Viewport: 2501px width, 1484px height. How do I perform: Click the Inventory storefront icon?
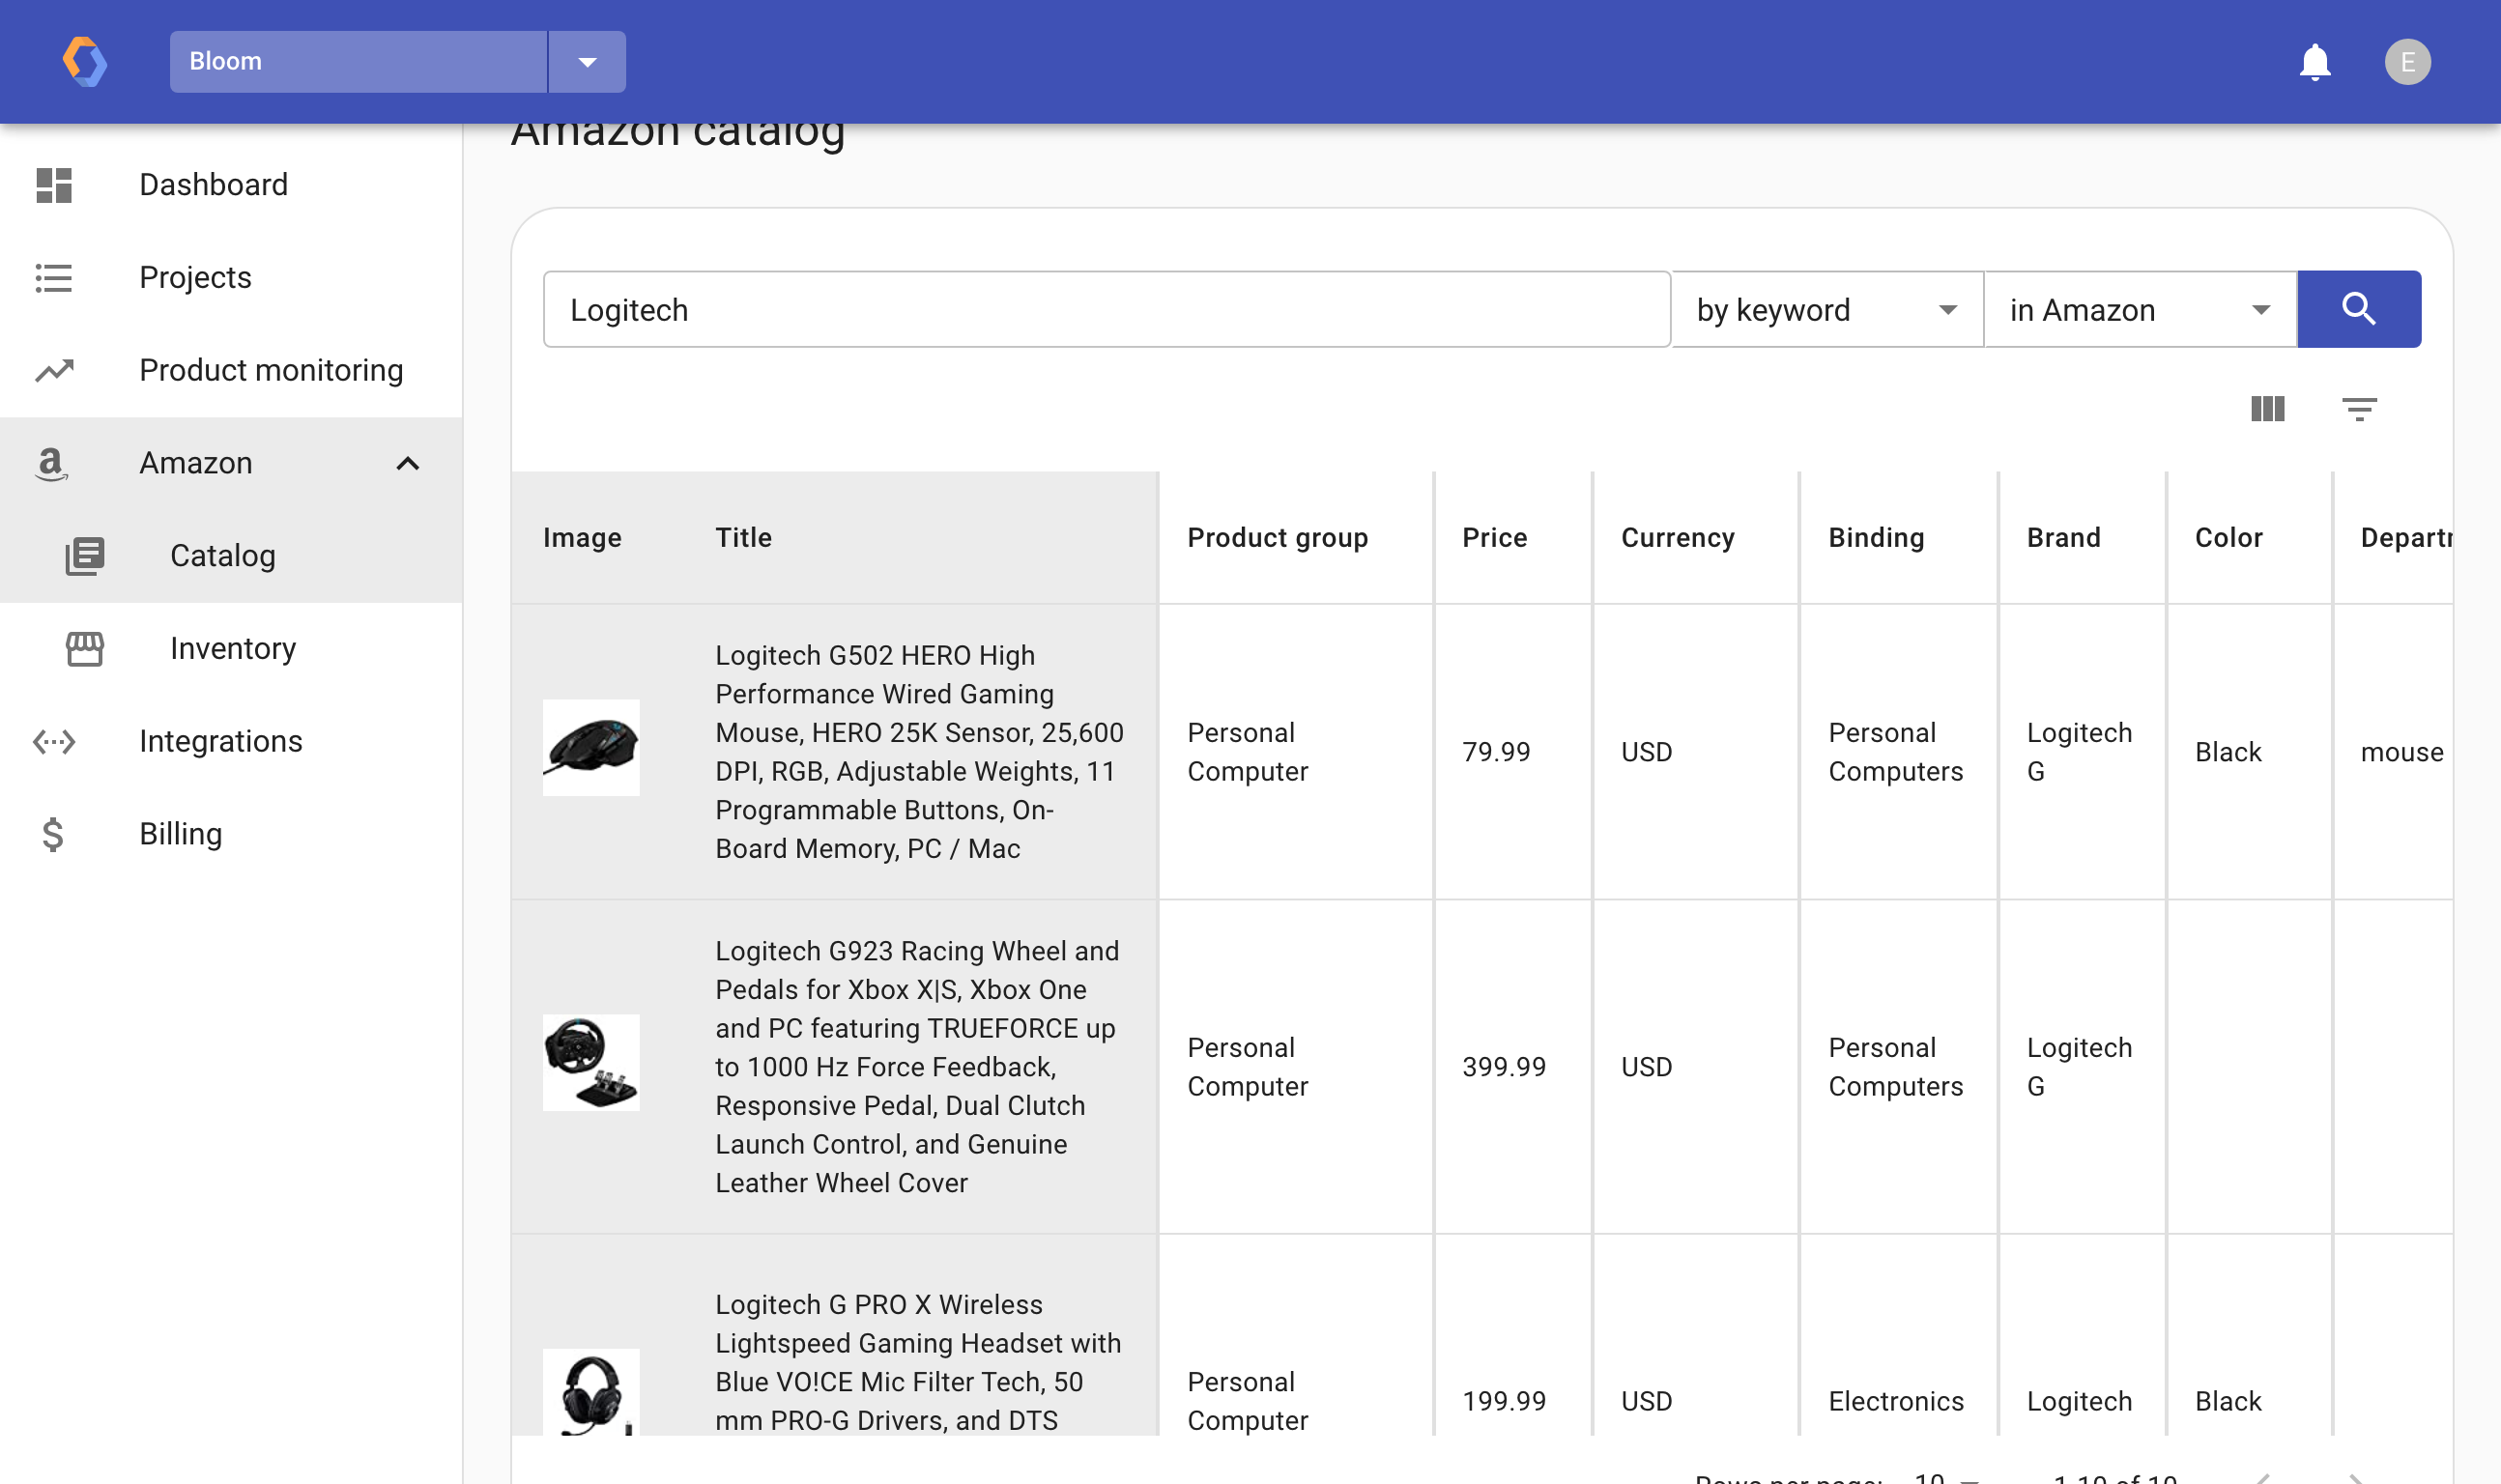click(85, 648)
